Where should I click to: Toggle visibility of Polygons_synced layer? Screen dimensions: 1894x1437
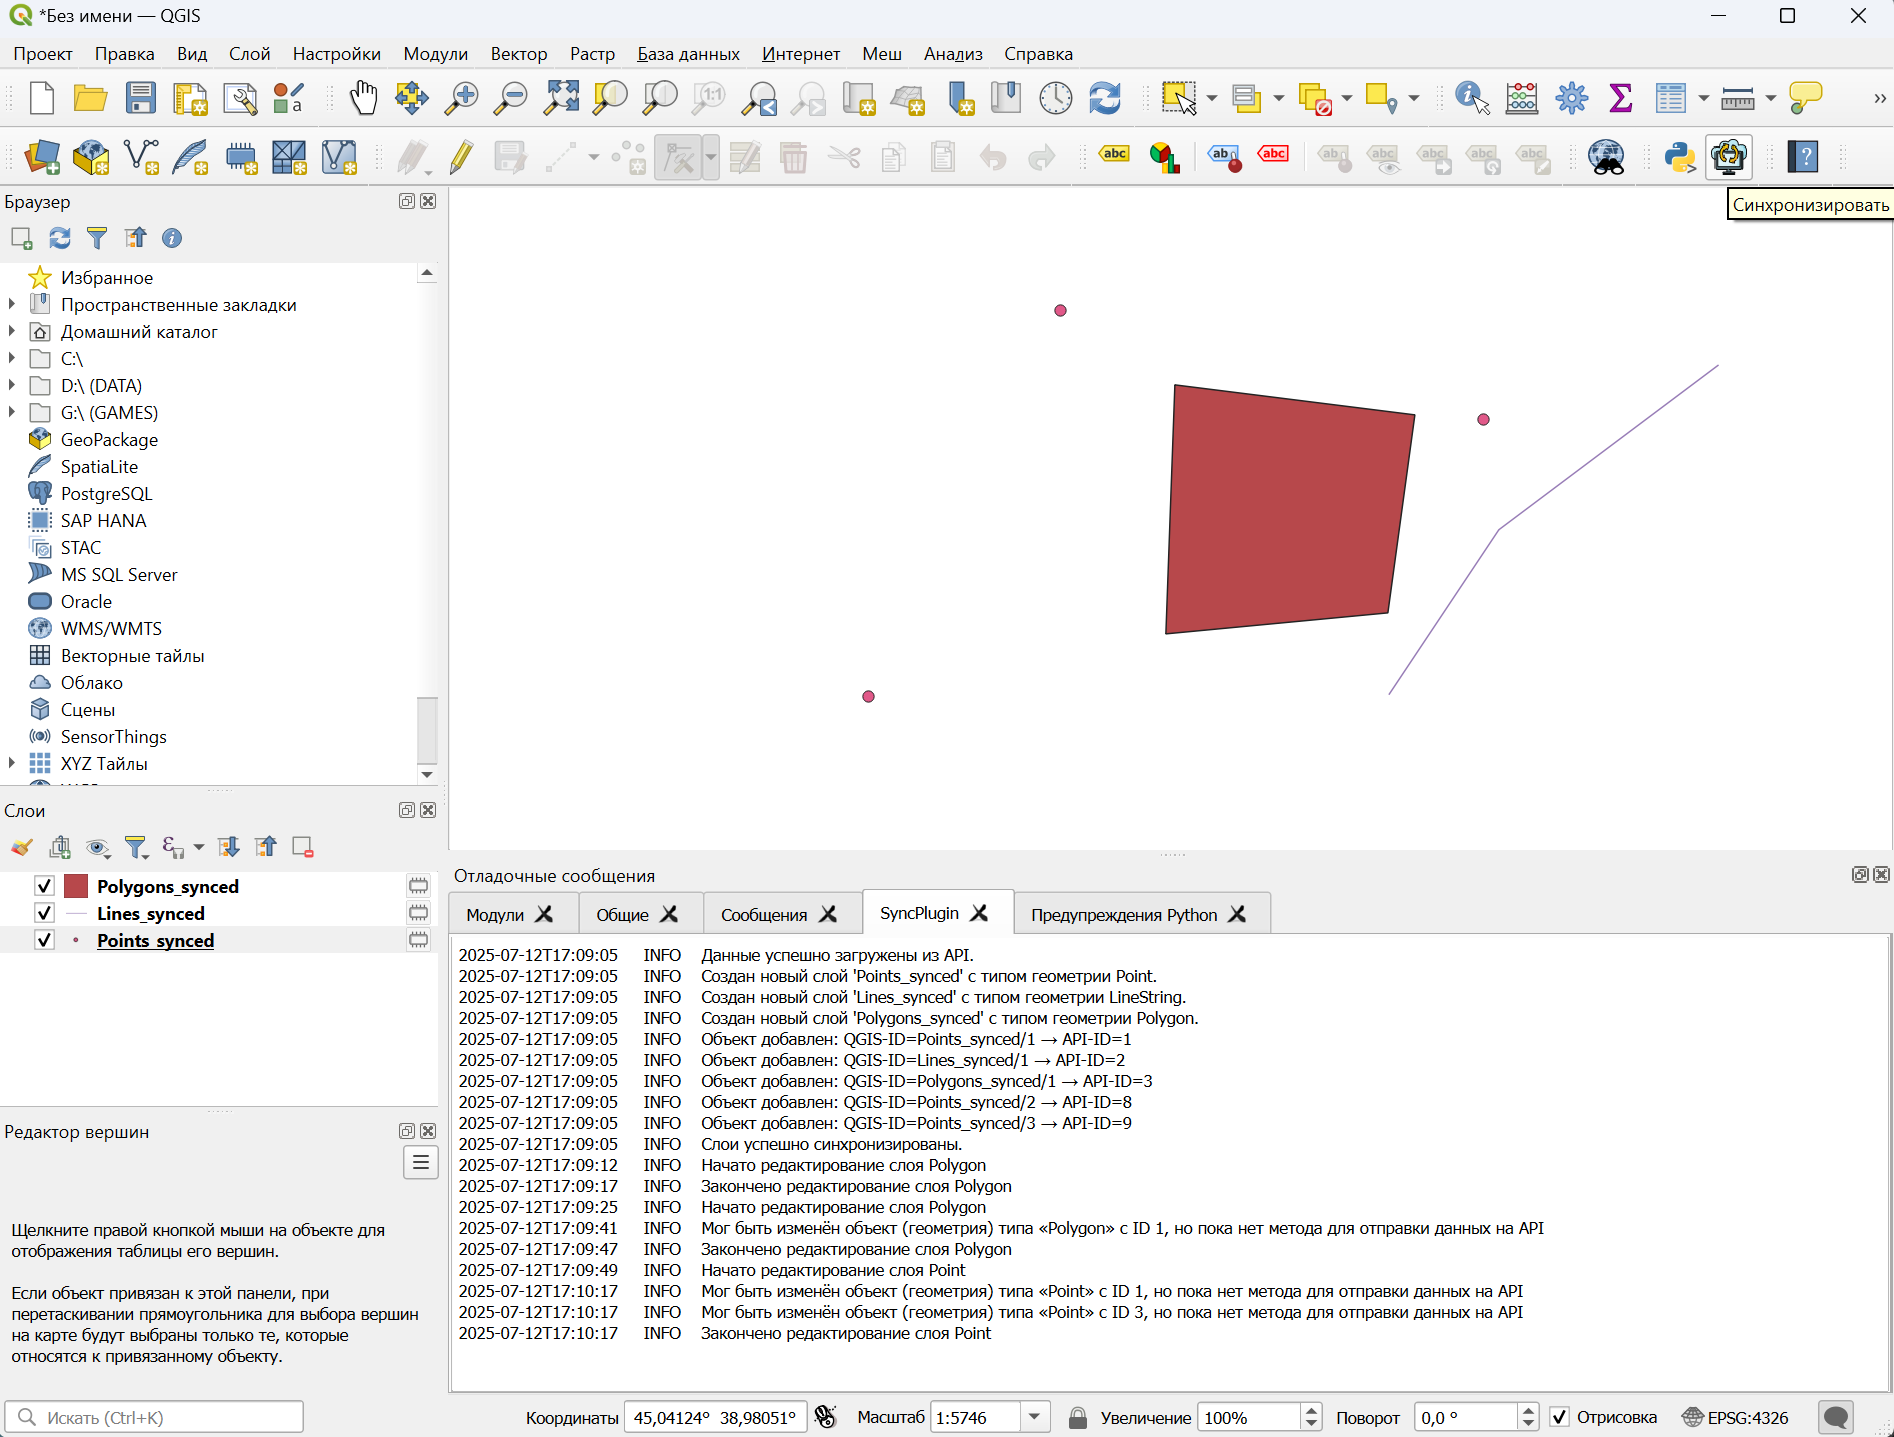pyautogui.click(x=44, y=886)
